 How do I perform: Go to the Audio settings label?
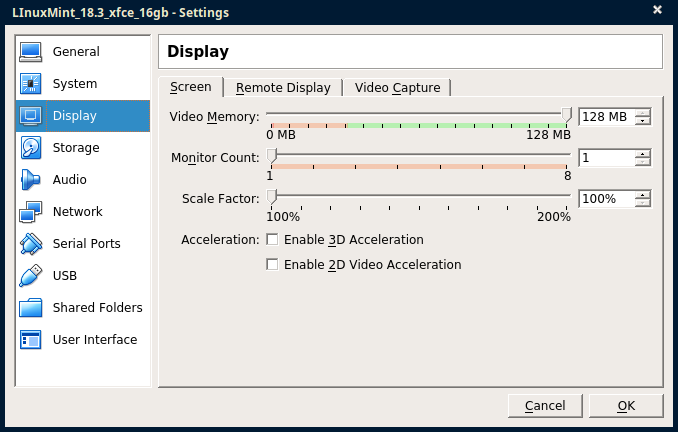point(70,180)
